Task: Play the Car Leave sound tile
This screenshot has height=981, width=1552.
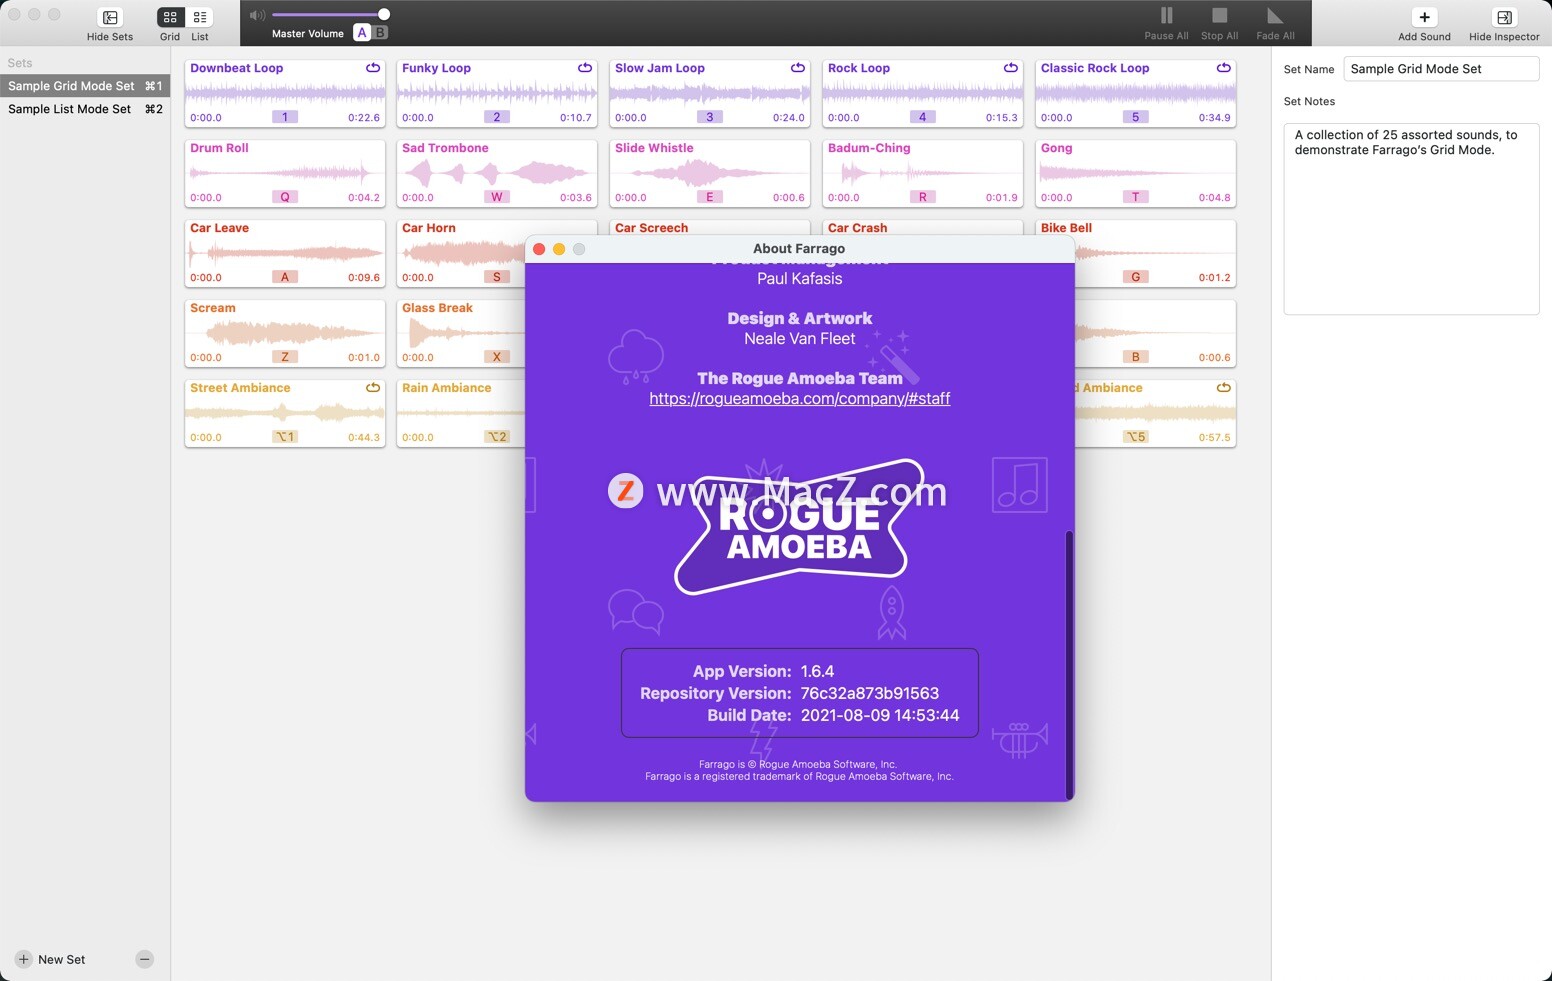Action: coord(285,254)
